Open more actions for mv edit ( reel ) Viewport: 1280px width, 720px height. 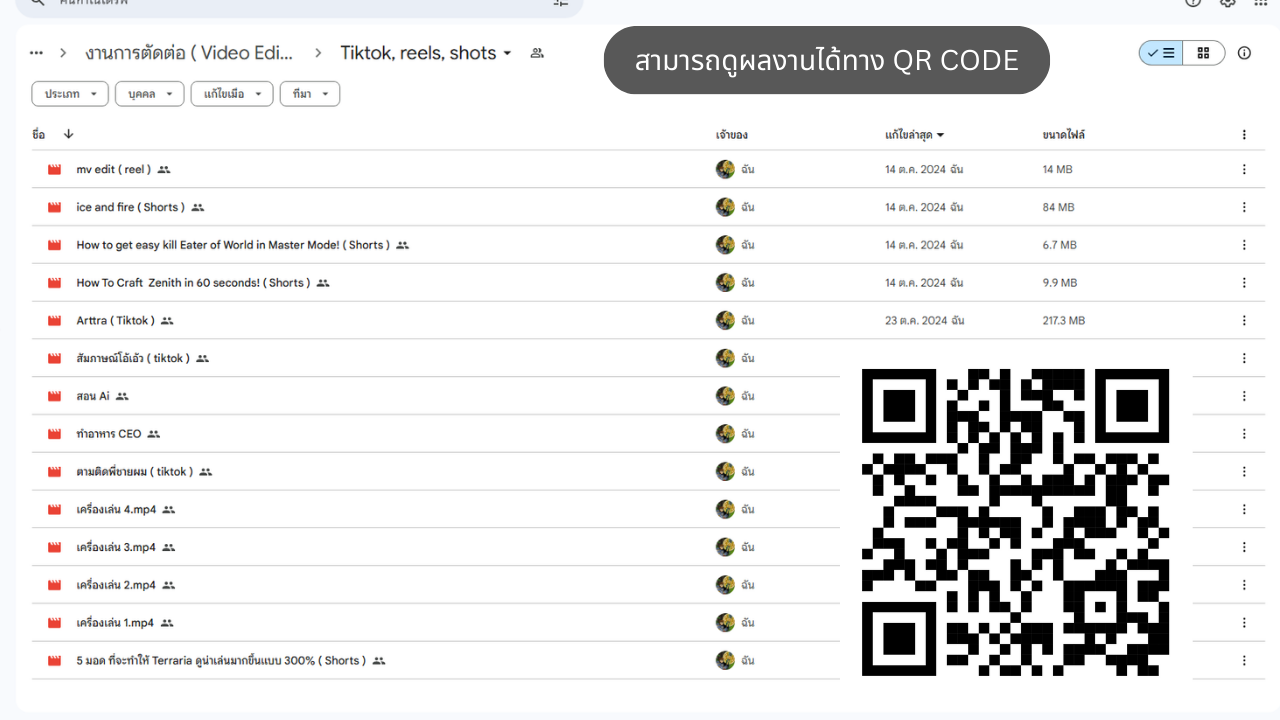pos(1244,170)
